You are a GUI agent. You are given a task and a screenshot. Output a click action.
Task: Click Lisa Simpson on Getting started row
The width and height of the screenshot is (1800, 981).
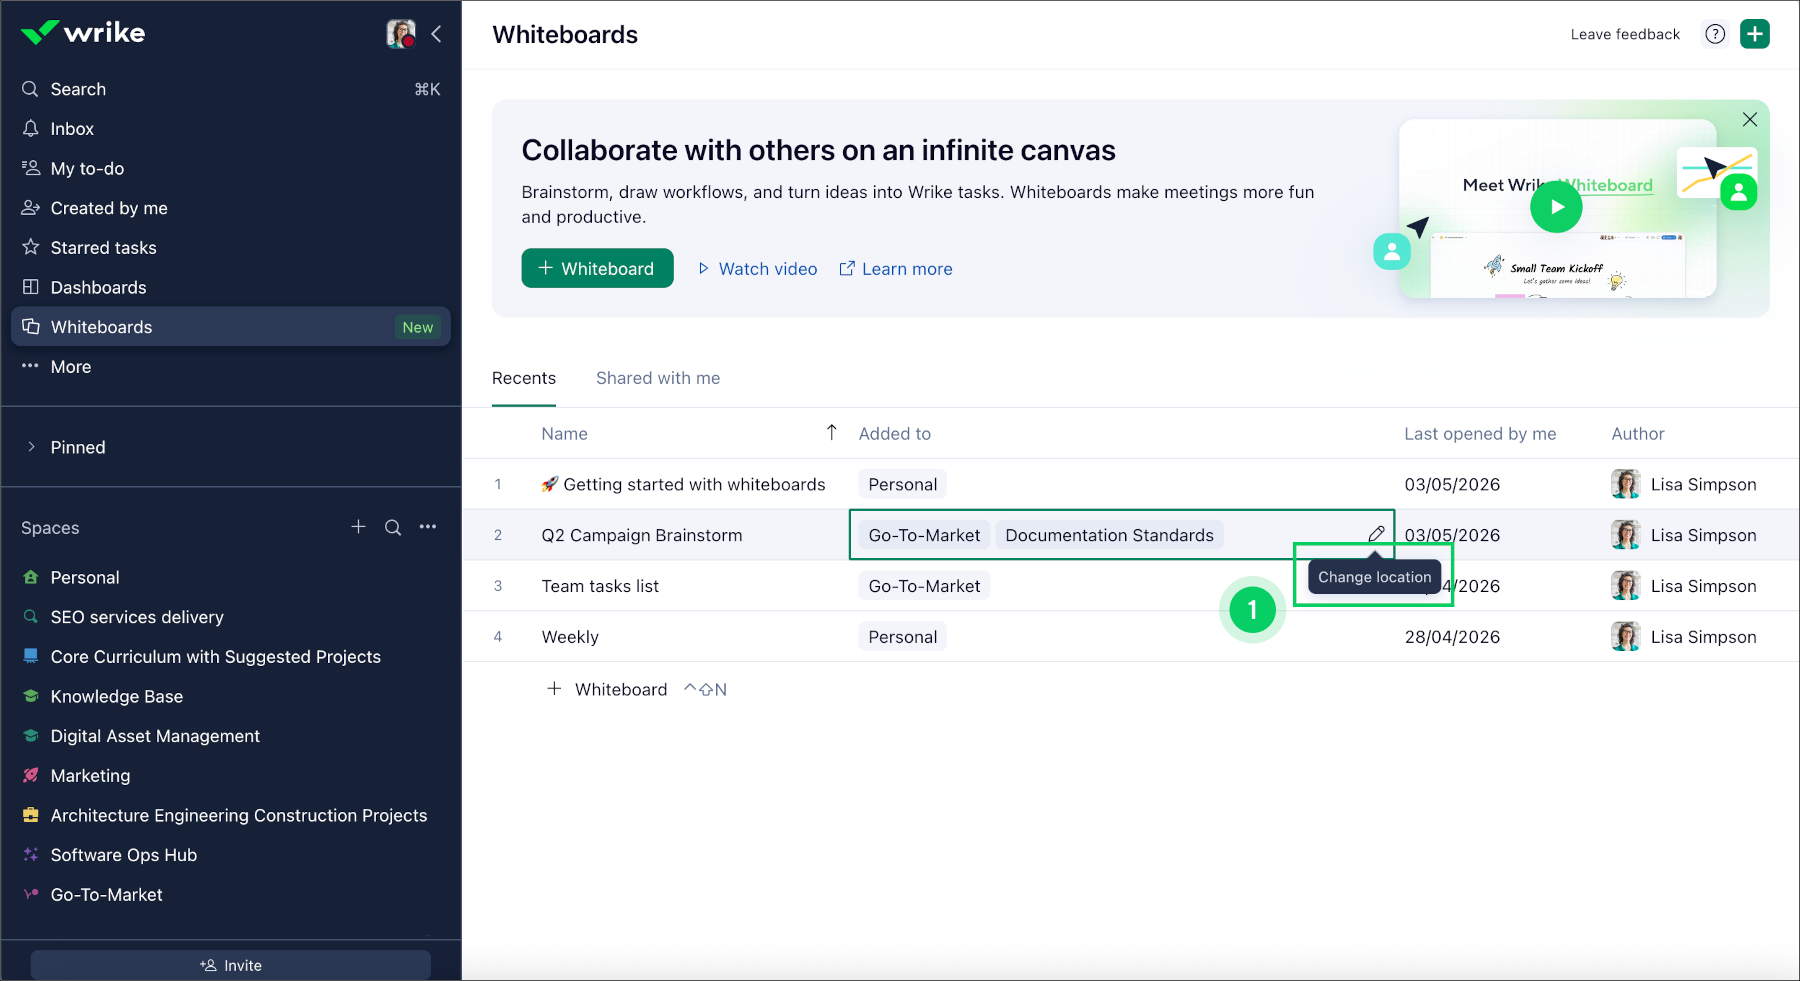click(1703, 484)
